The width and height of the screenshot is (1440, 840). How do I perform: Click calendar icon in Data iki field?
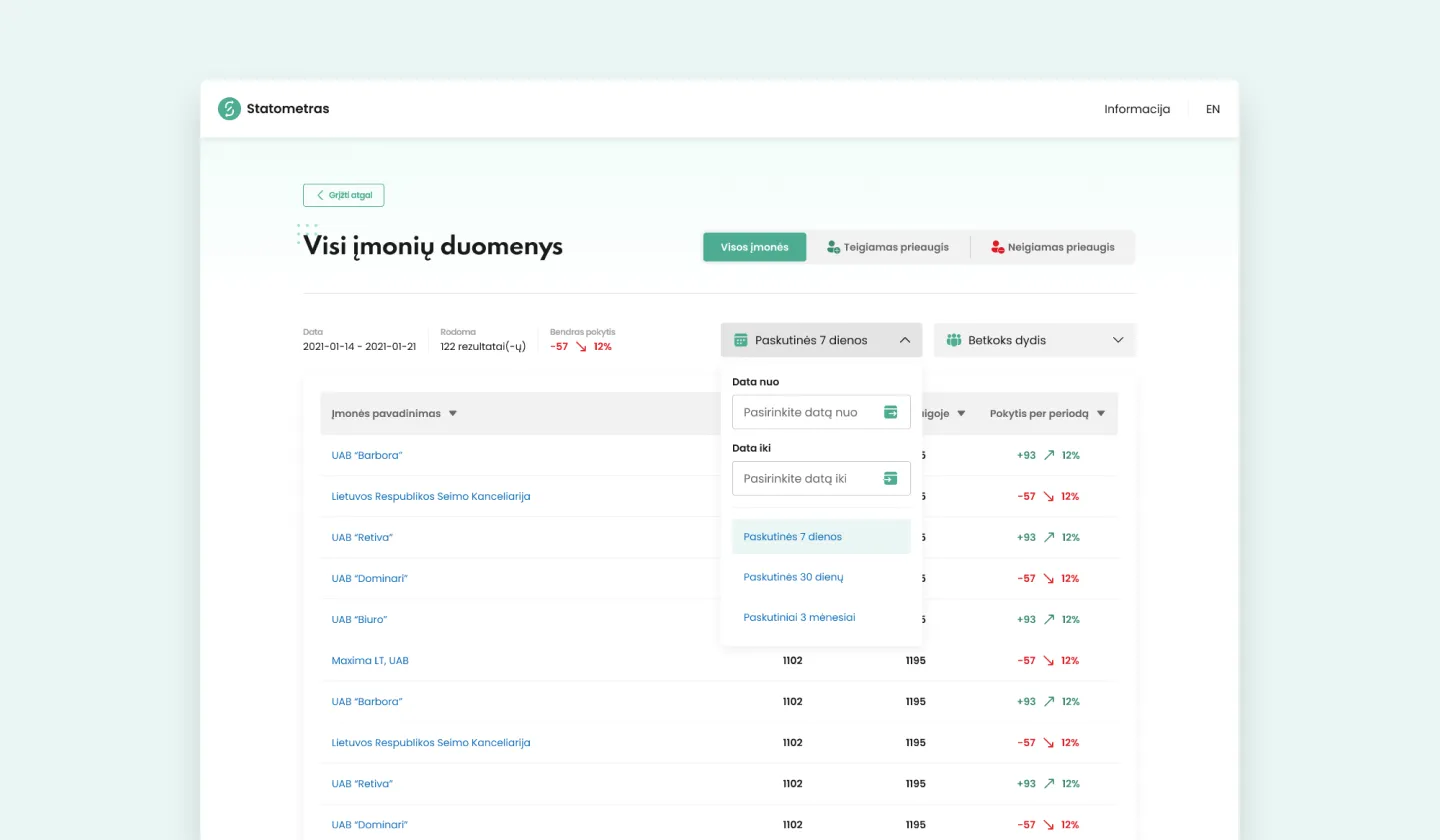(x=890, y=479)
